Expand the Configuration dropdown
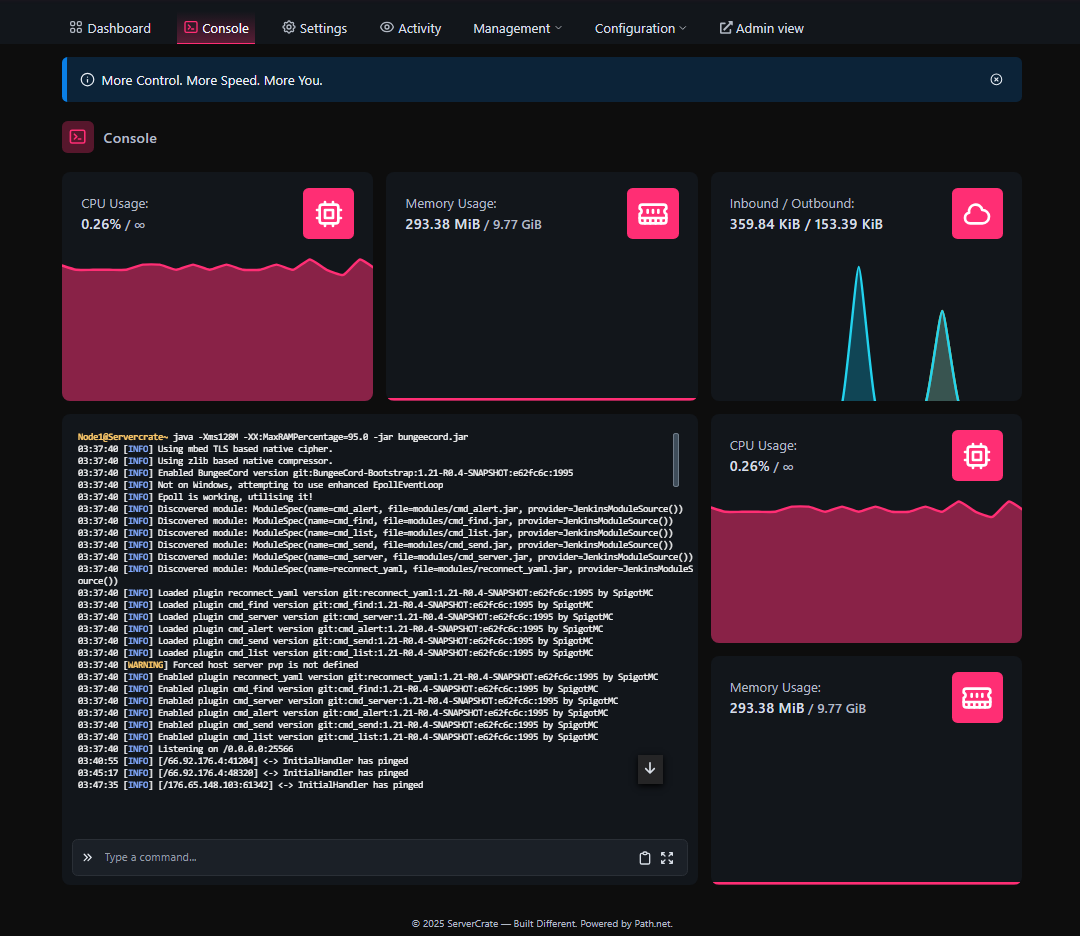Screen dimensions: 1080x936 click(x=641, y=28)
